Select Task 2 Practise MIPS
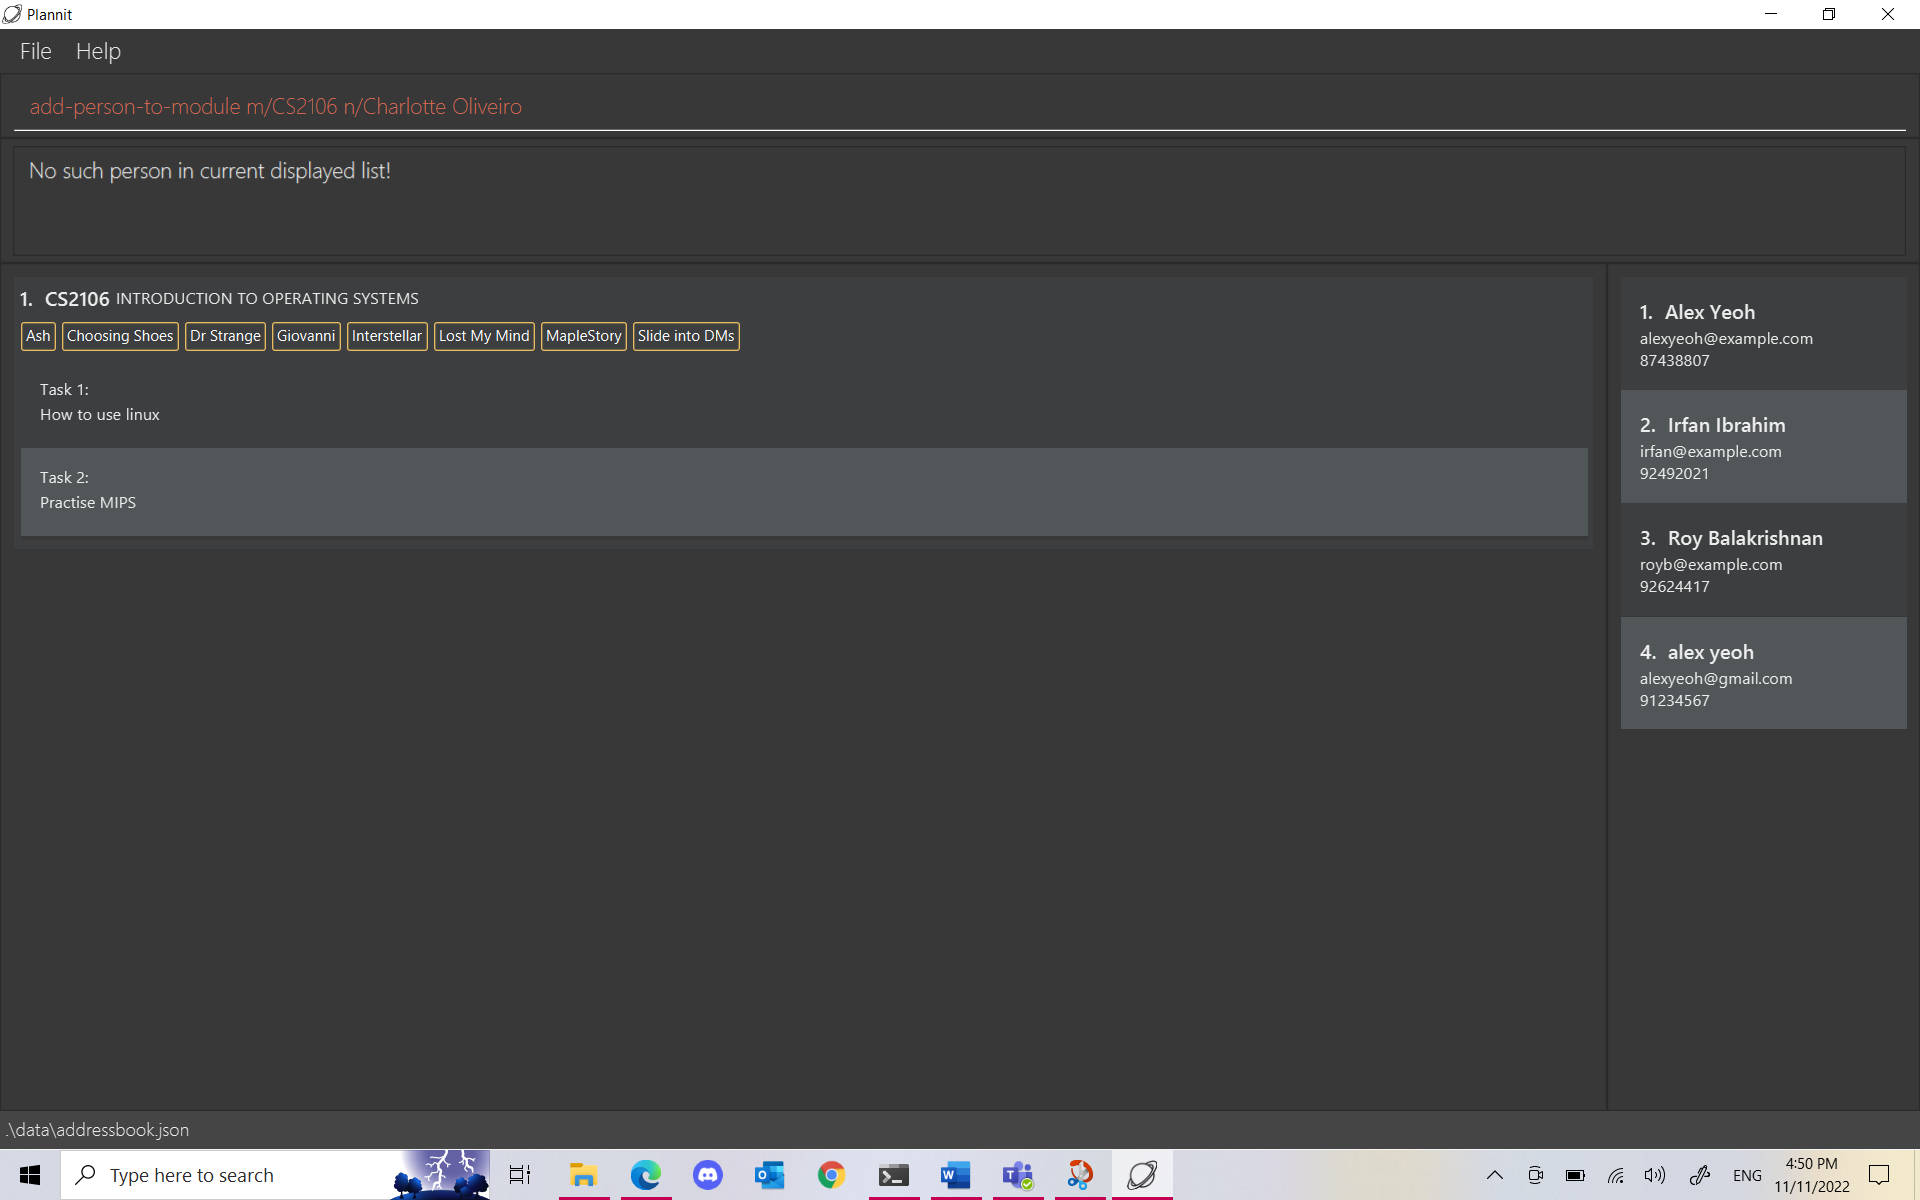 click(803, 491)
